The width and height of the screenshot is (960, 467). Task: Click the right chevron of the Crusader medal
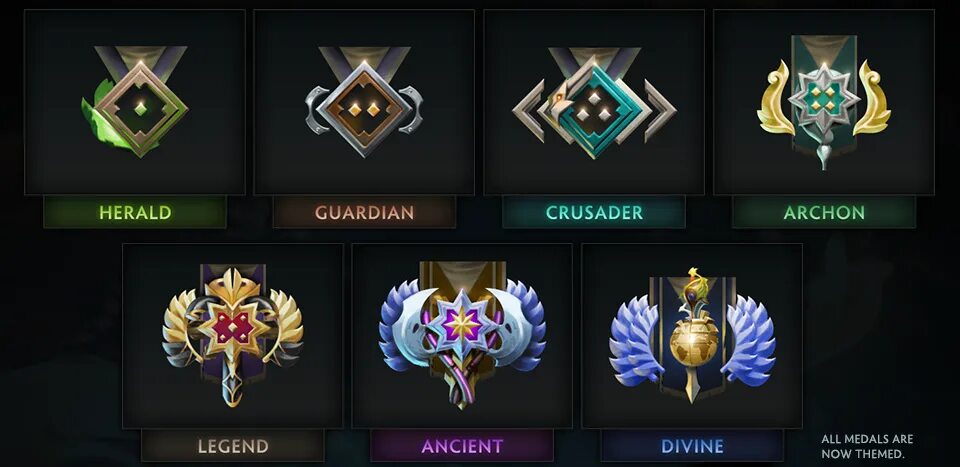[659, 111]
